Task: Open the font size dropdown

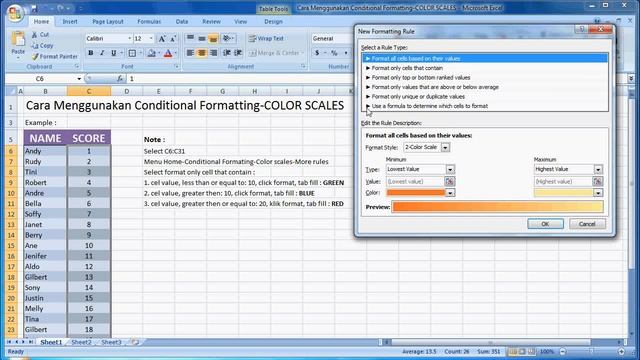Action: (x=151, y=38)
